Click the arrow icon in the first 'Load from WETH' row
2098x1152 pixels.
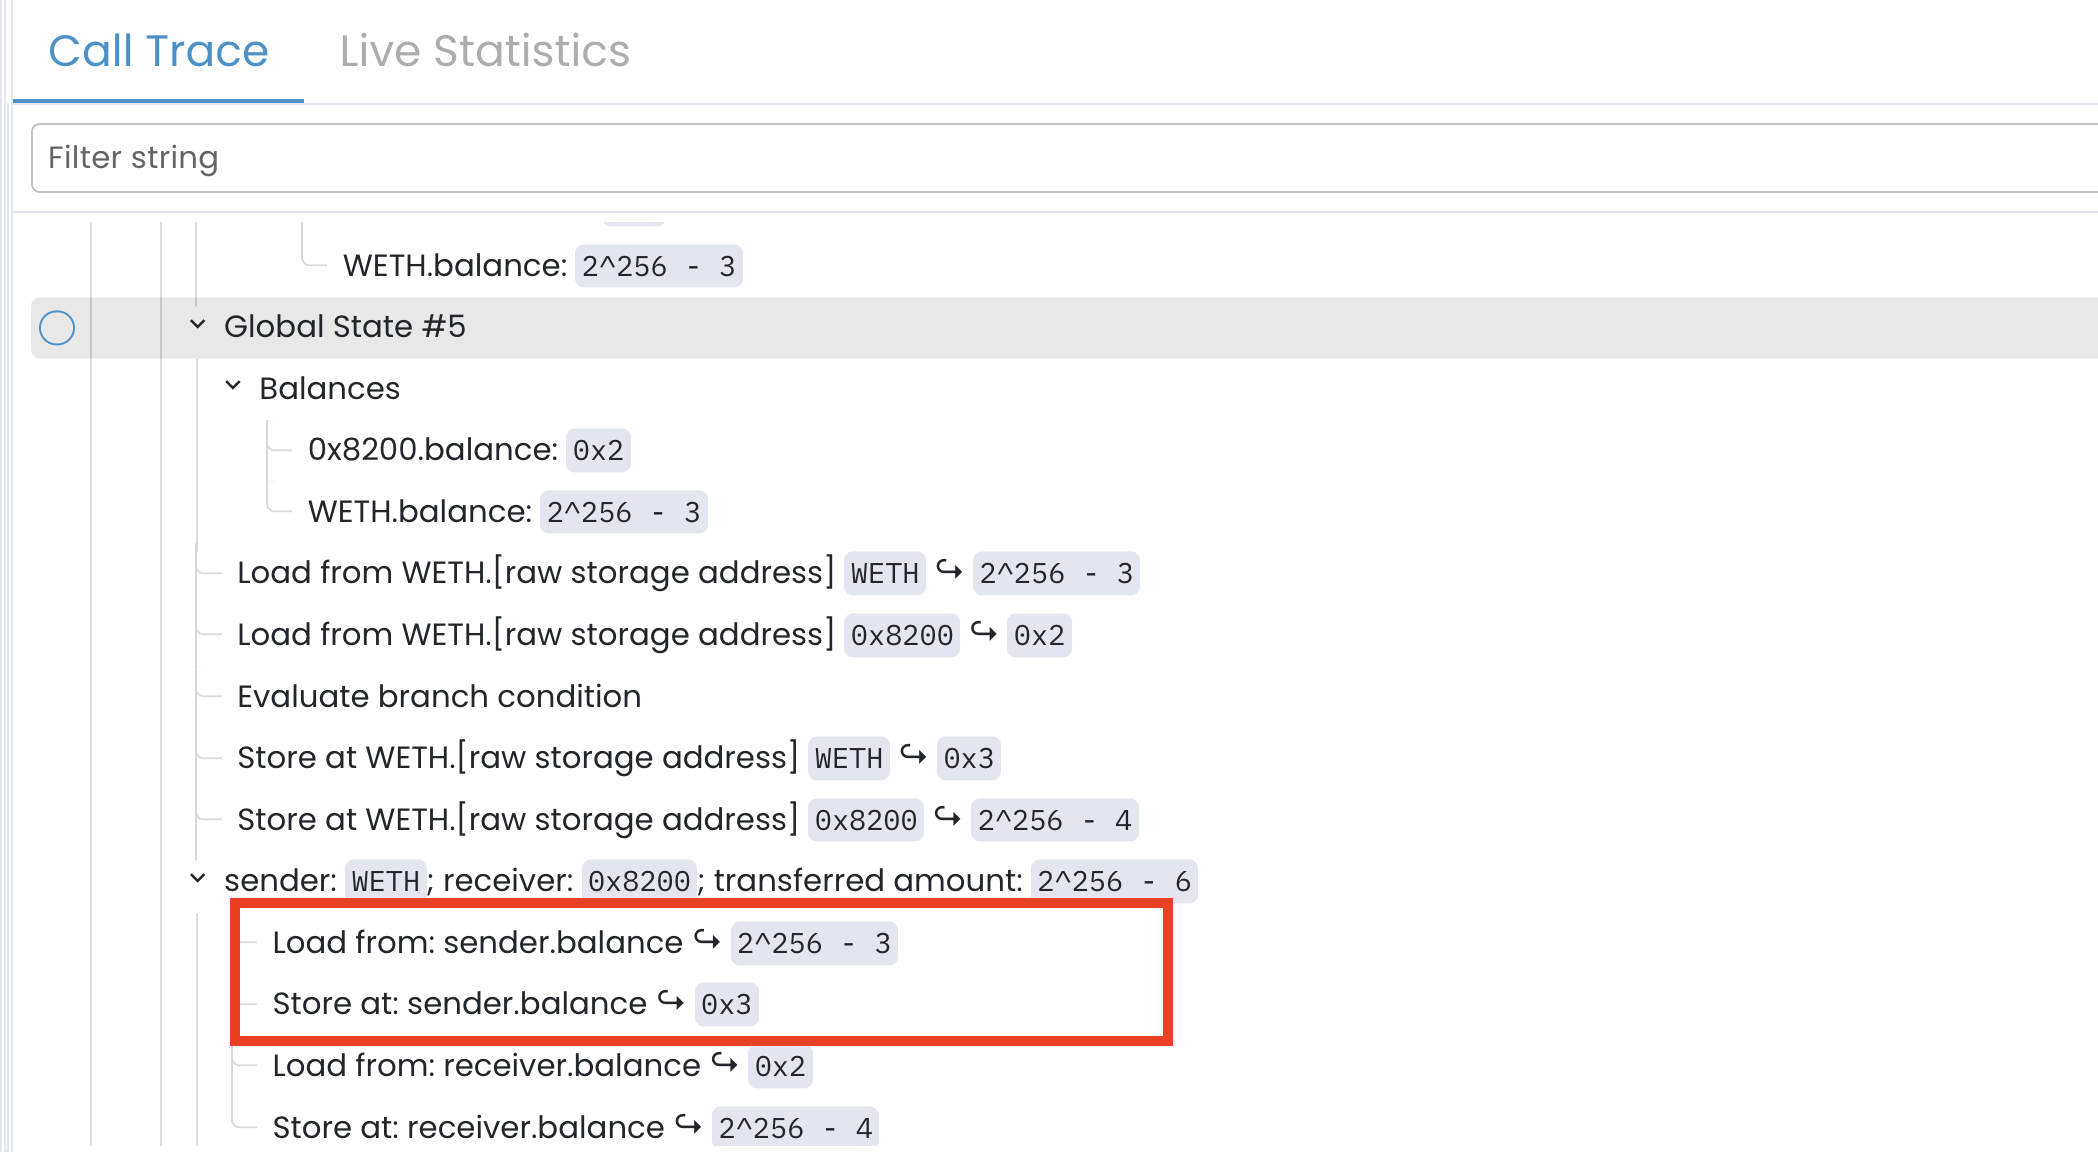click(x=949, y=571)
